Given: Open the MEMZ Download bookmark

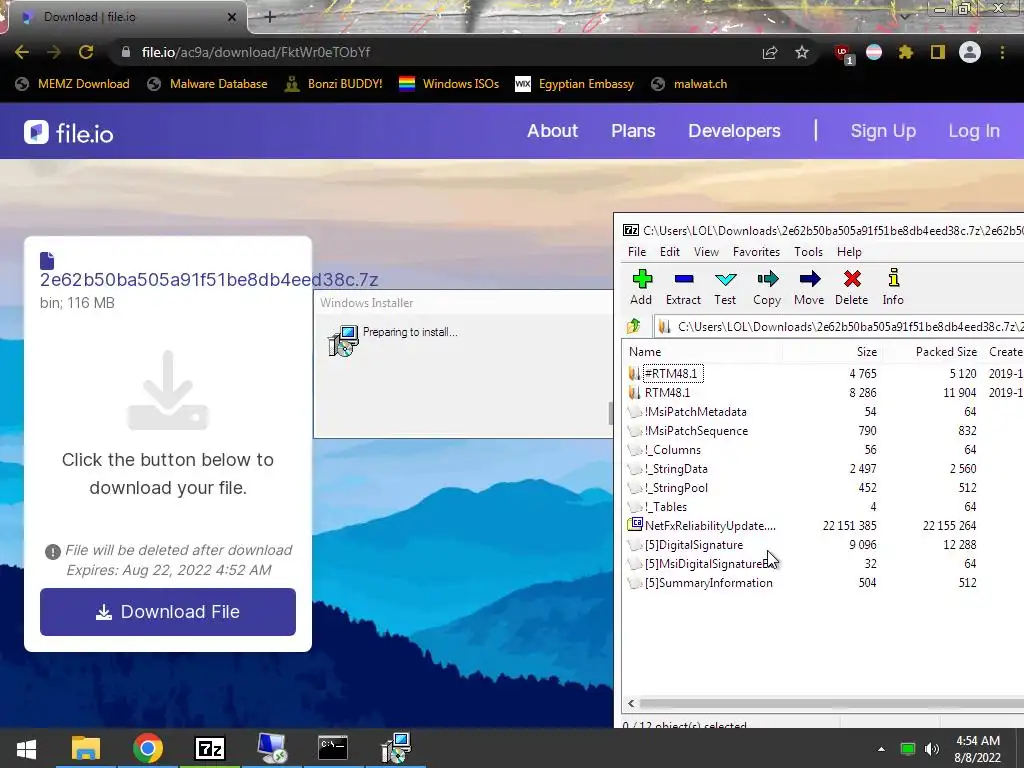Looking at the screenshot, I should click(72, 84).
